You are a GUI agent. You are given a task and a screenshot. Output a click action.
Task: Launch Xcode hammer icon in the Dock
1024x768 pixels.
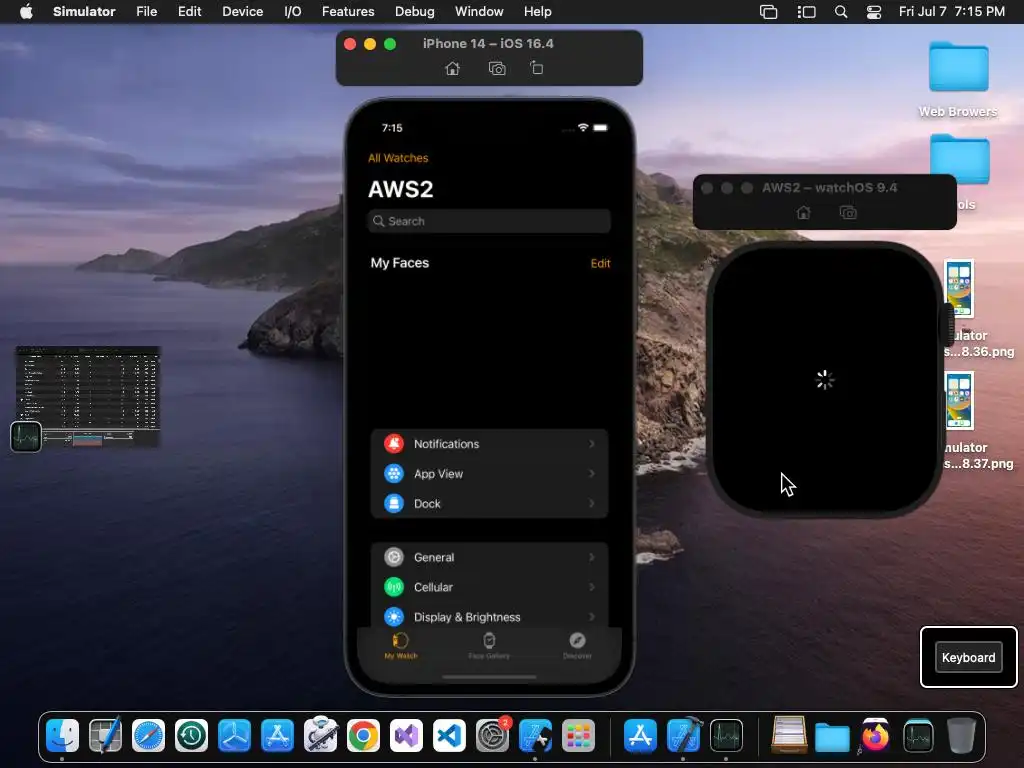[x=683, y=736]
